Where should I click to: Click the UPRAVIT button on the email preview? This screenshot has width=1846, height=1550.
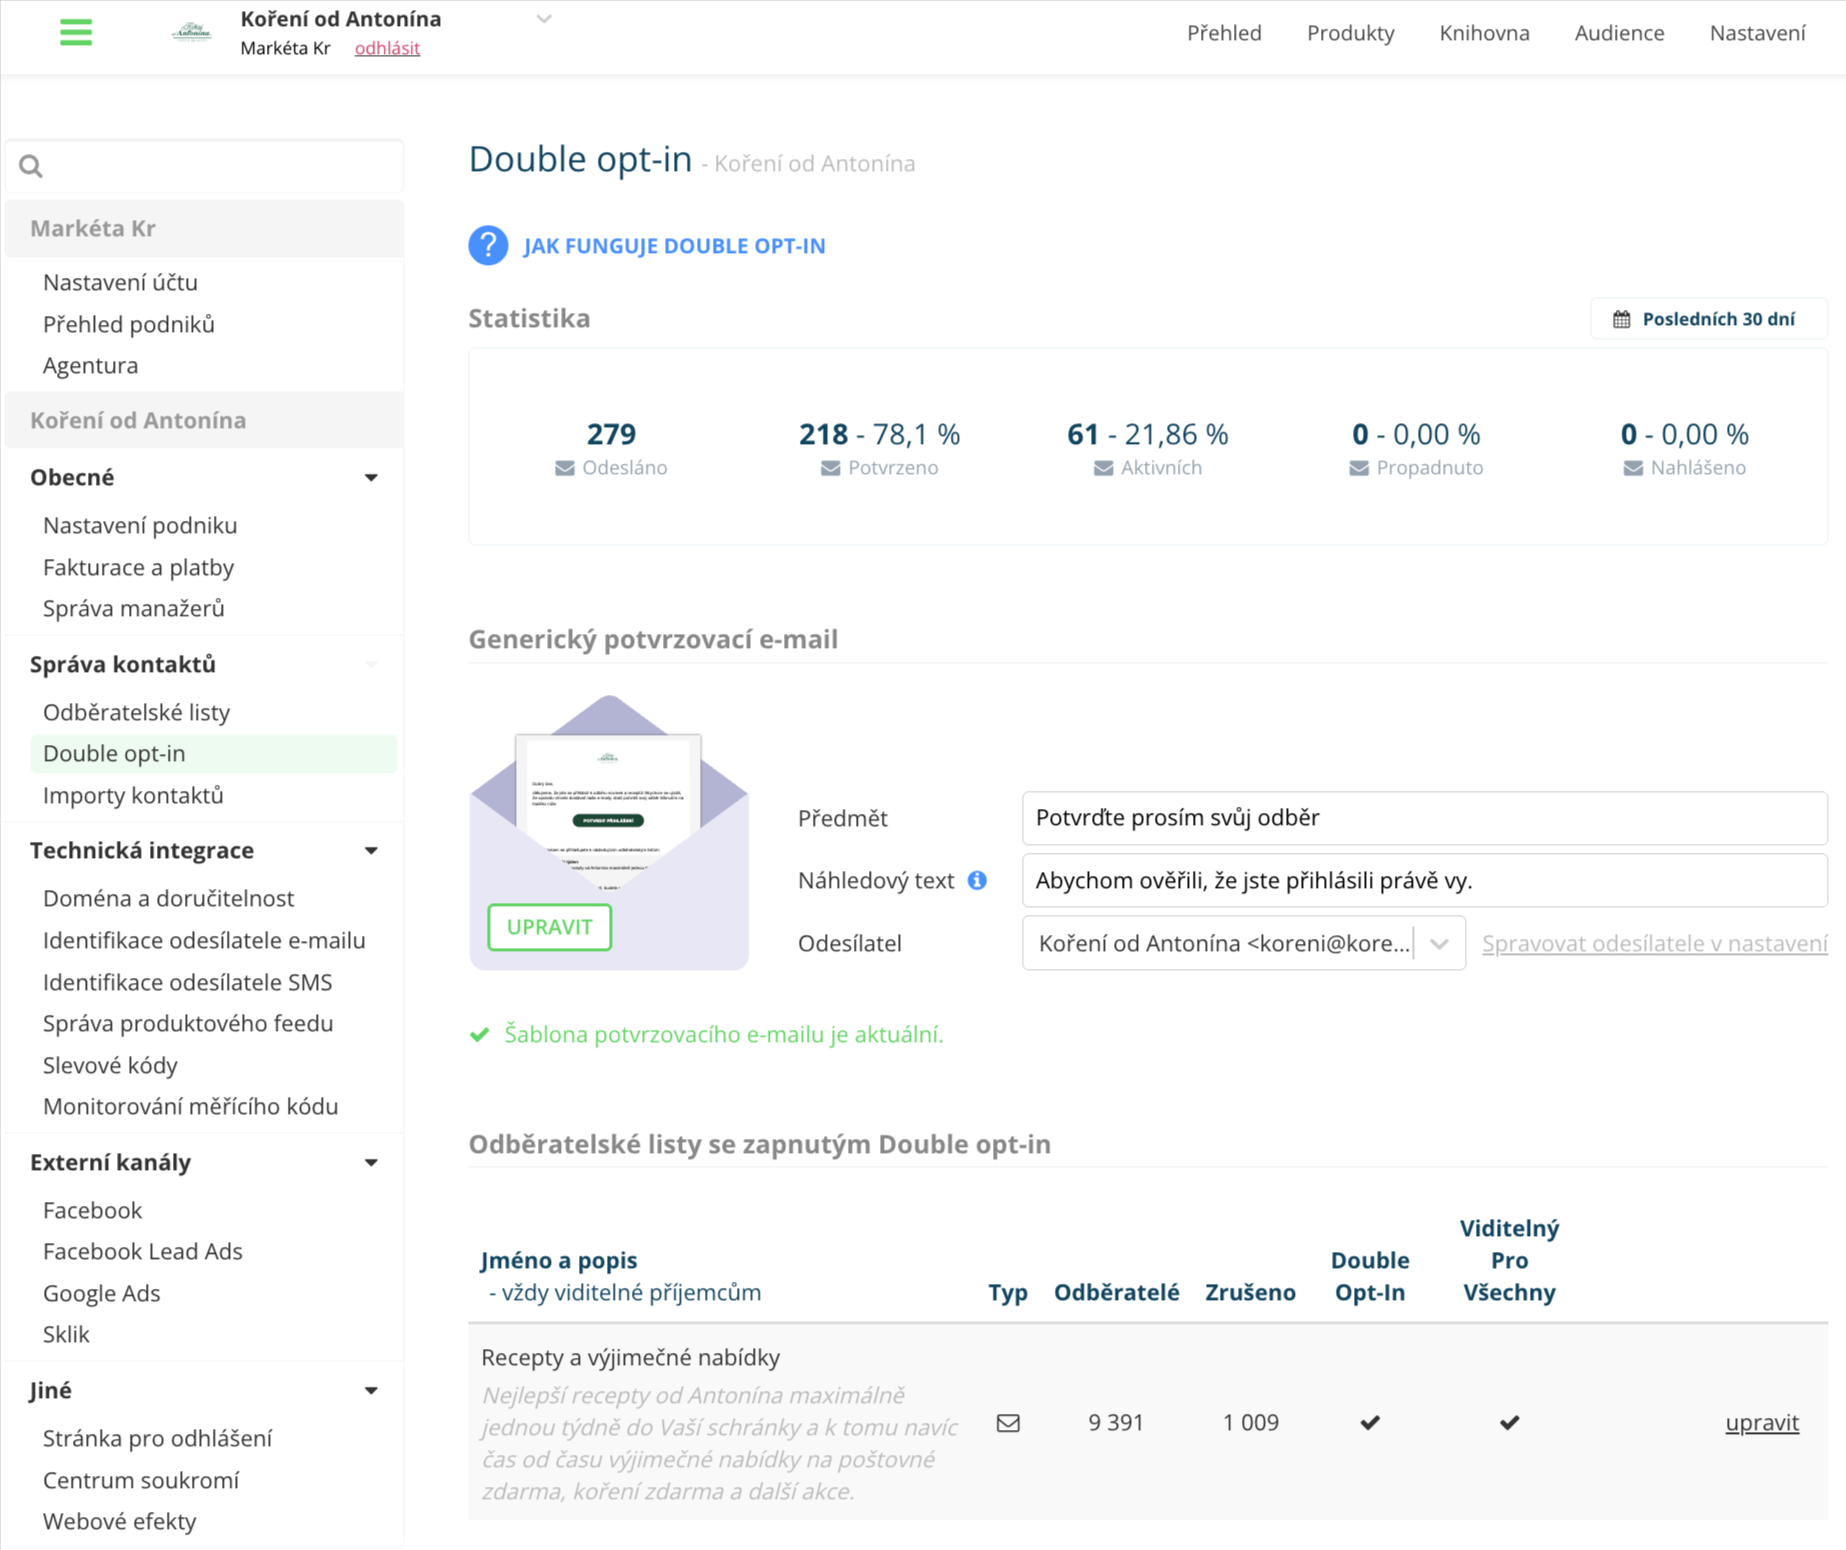tap(548, 927)
